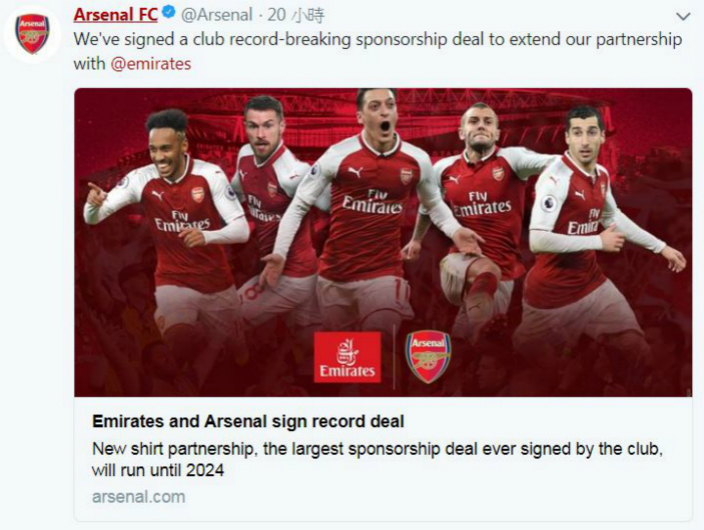Open the Arsenal profile avatar crest
Image resolution: width=704 pixels, height=530 pixels.
point(32,34)
